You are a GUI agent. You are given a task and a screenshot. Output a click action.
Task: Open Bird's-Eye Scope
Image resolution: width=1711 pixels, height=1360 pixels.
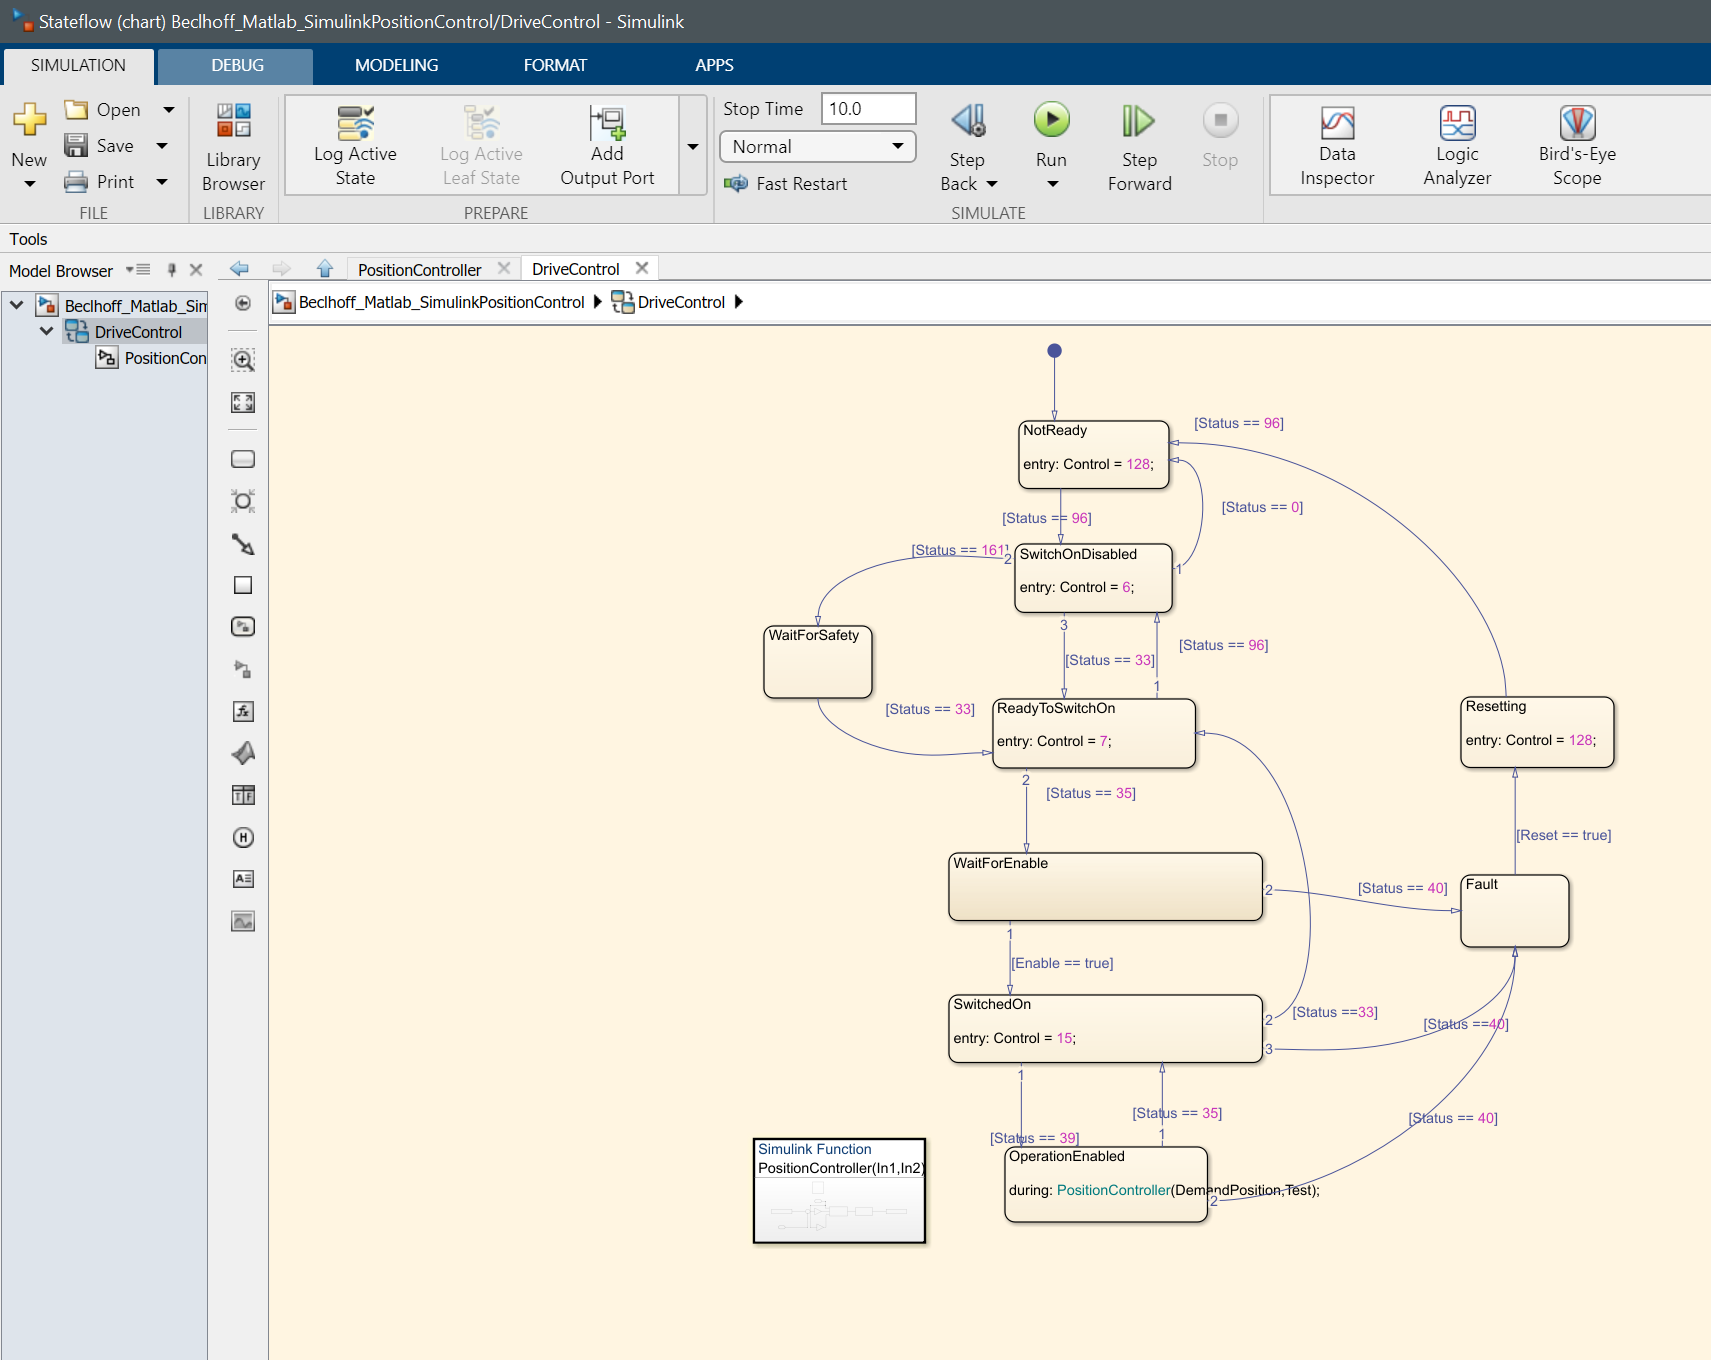click(x=1577, y=147)
